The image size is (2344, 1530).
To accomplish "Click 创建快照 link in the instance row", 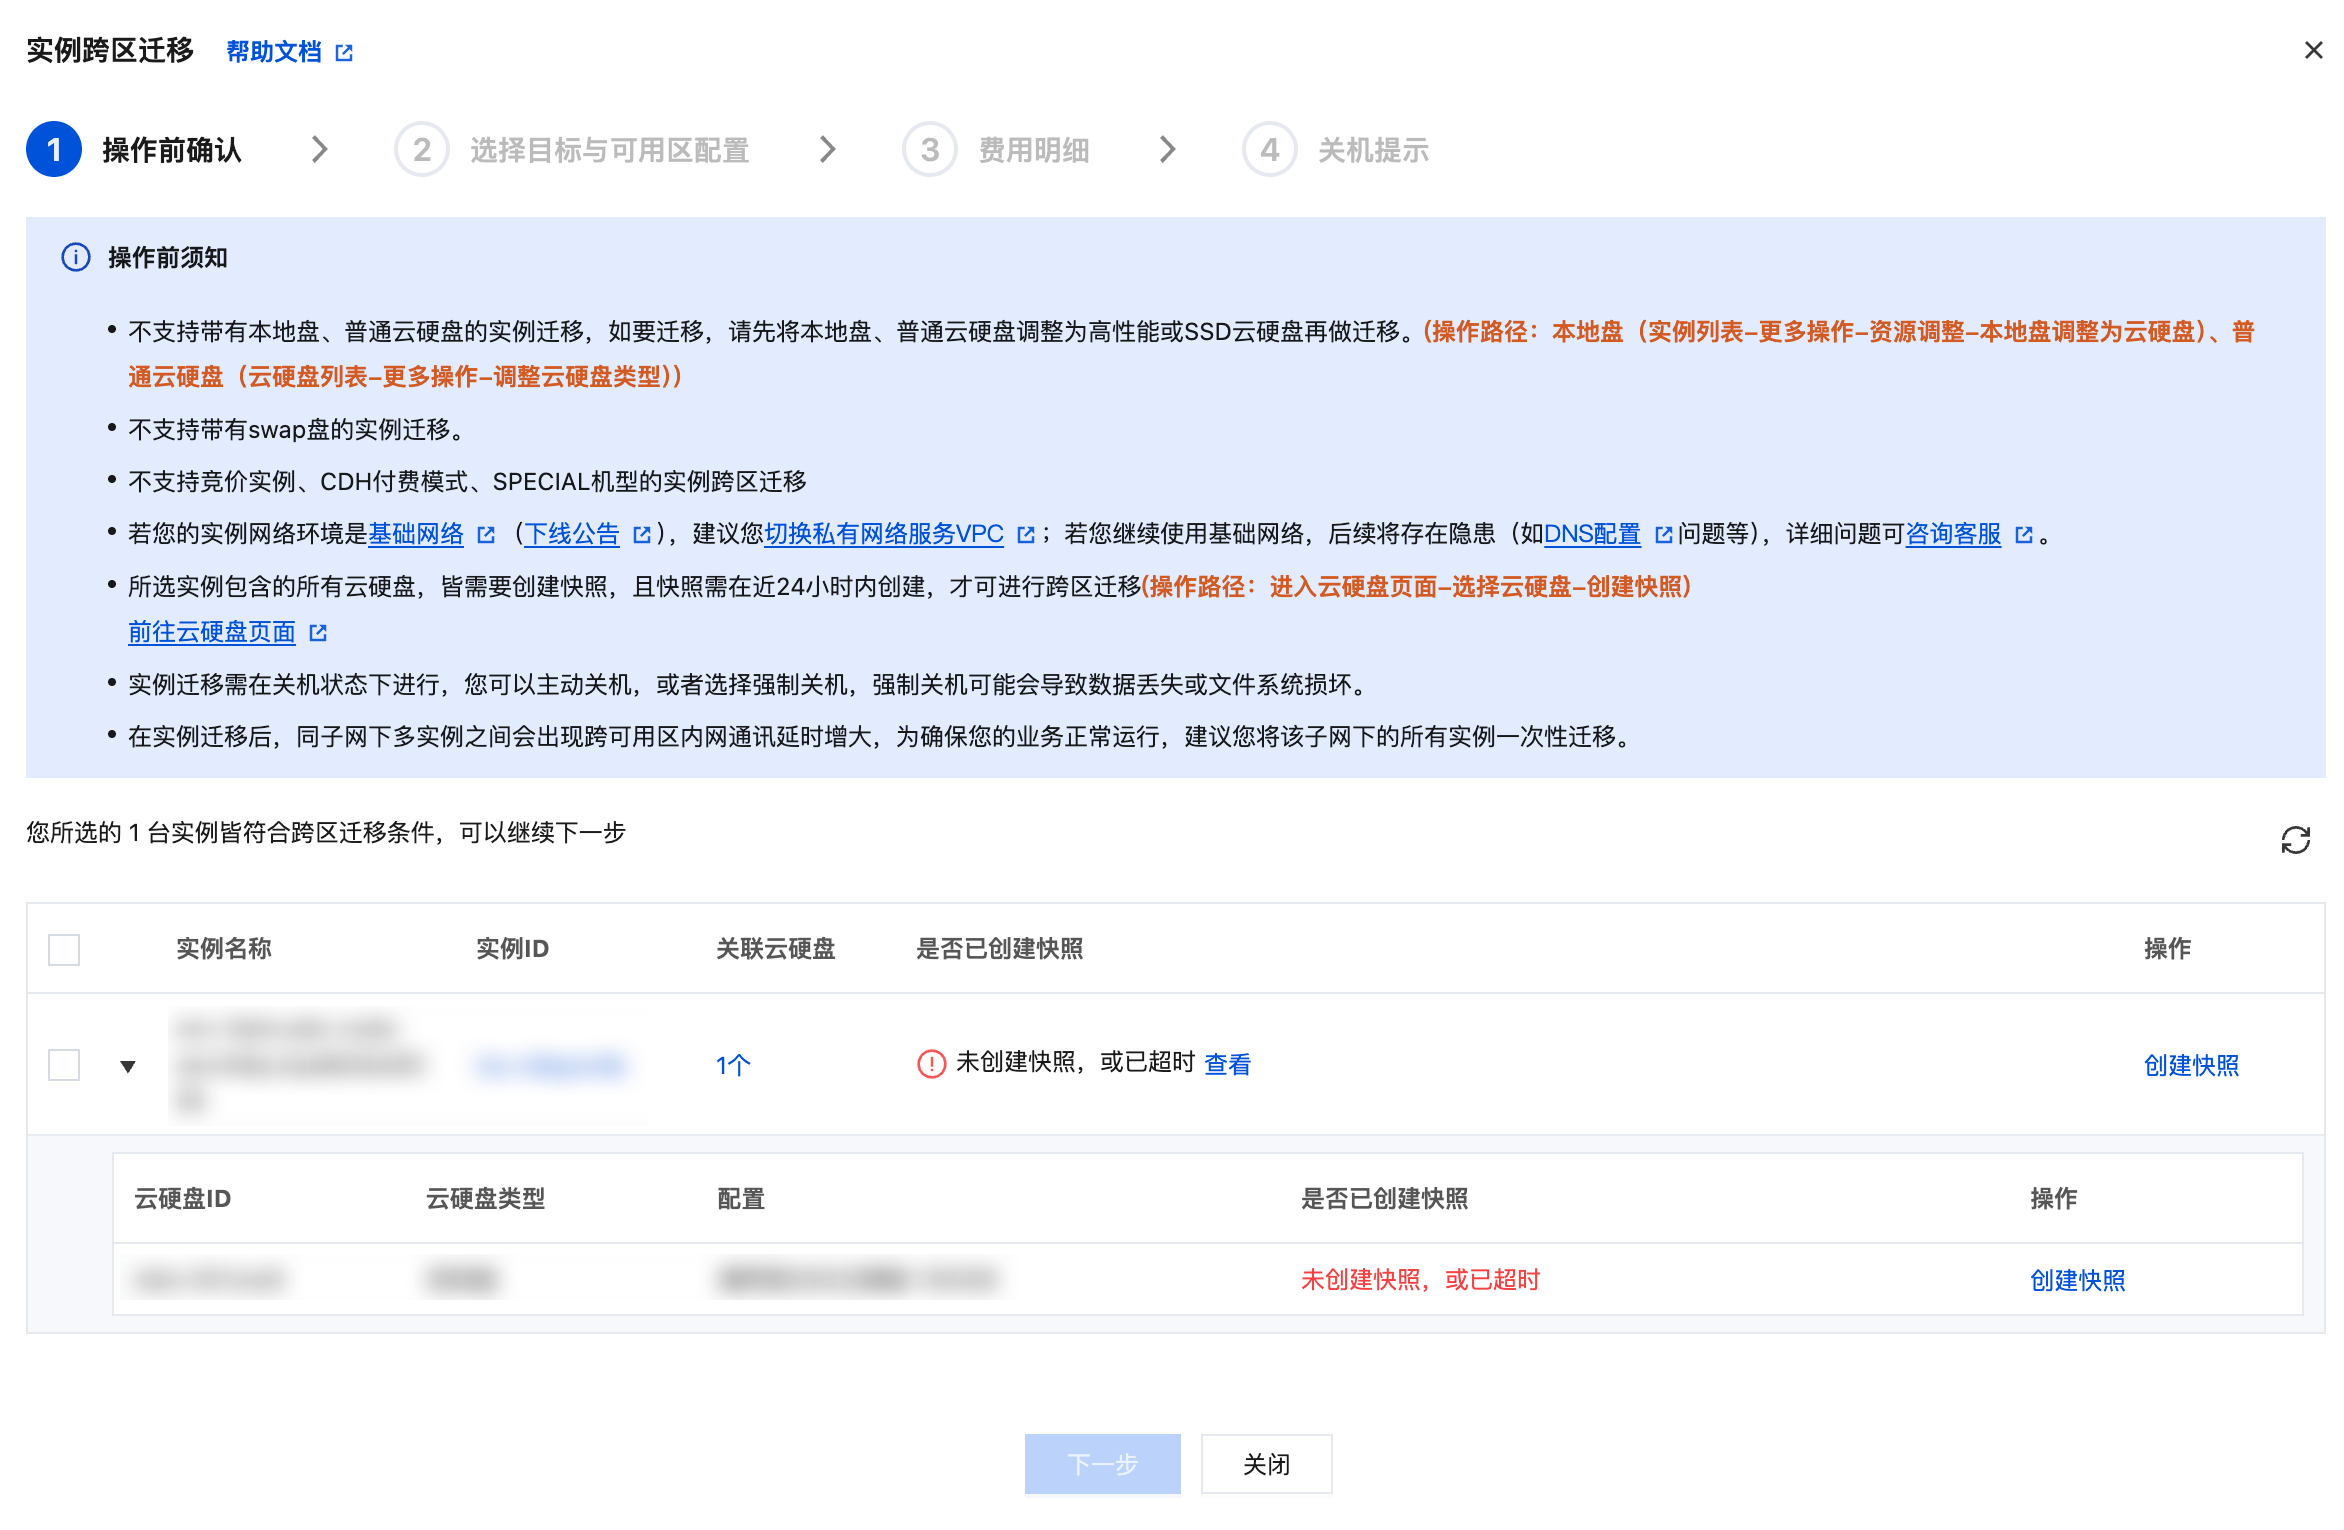I will pos(2190,1065).
